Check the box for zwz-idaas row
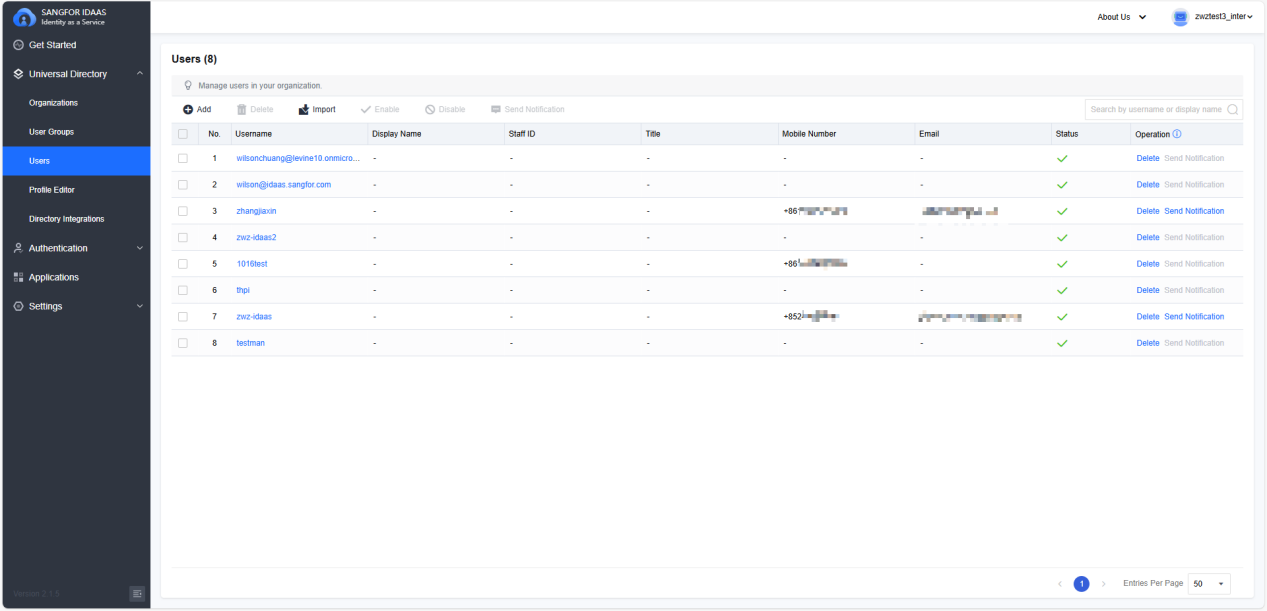The height and width of the screenshot is (611, 1267). 182,316
